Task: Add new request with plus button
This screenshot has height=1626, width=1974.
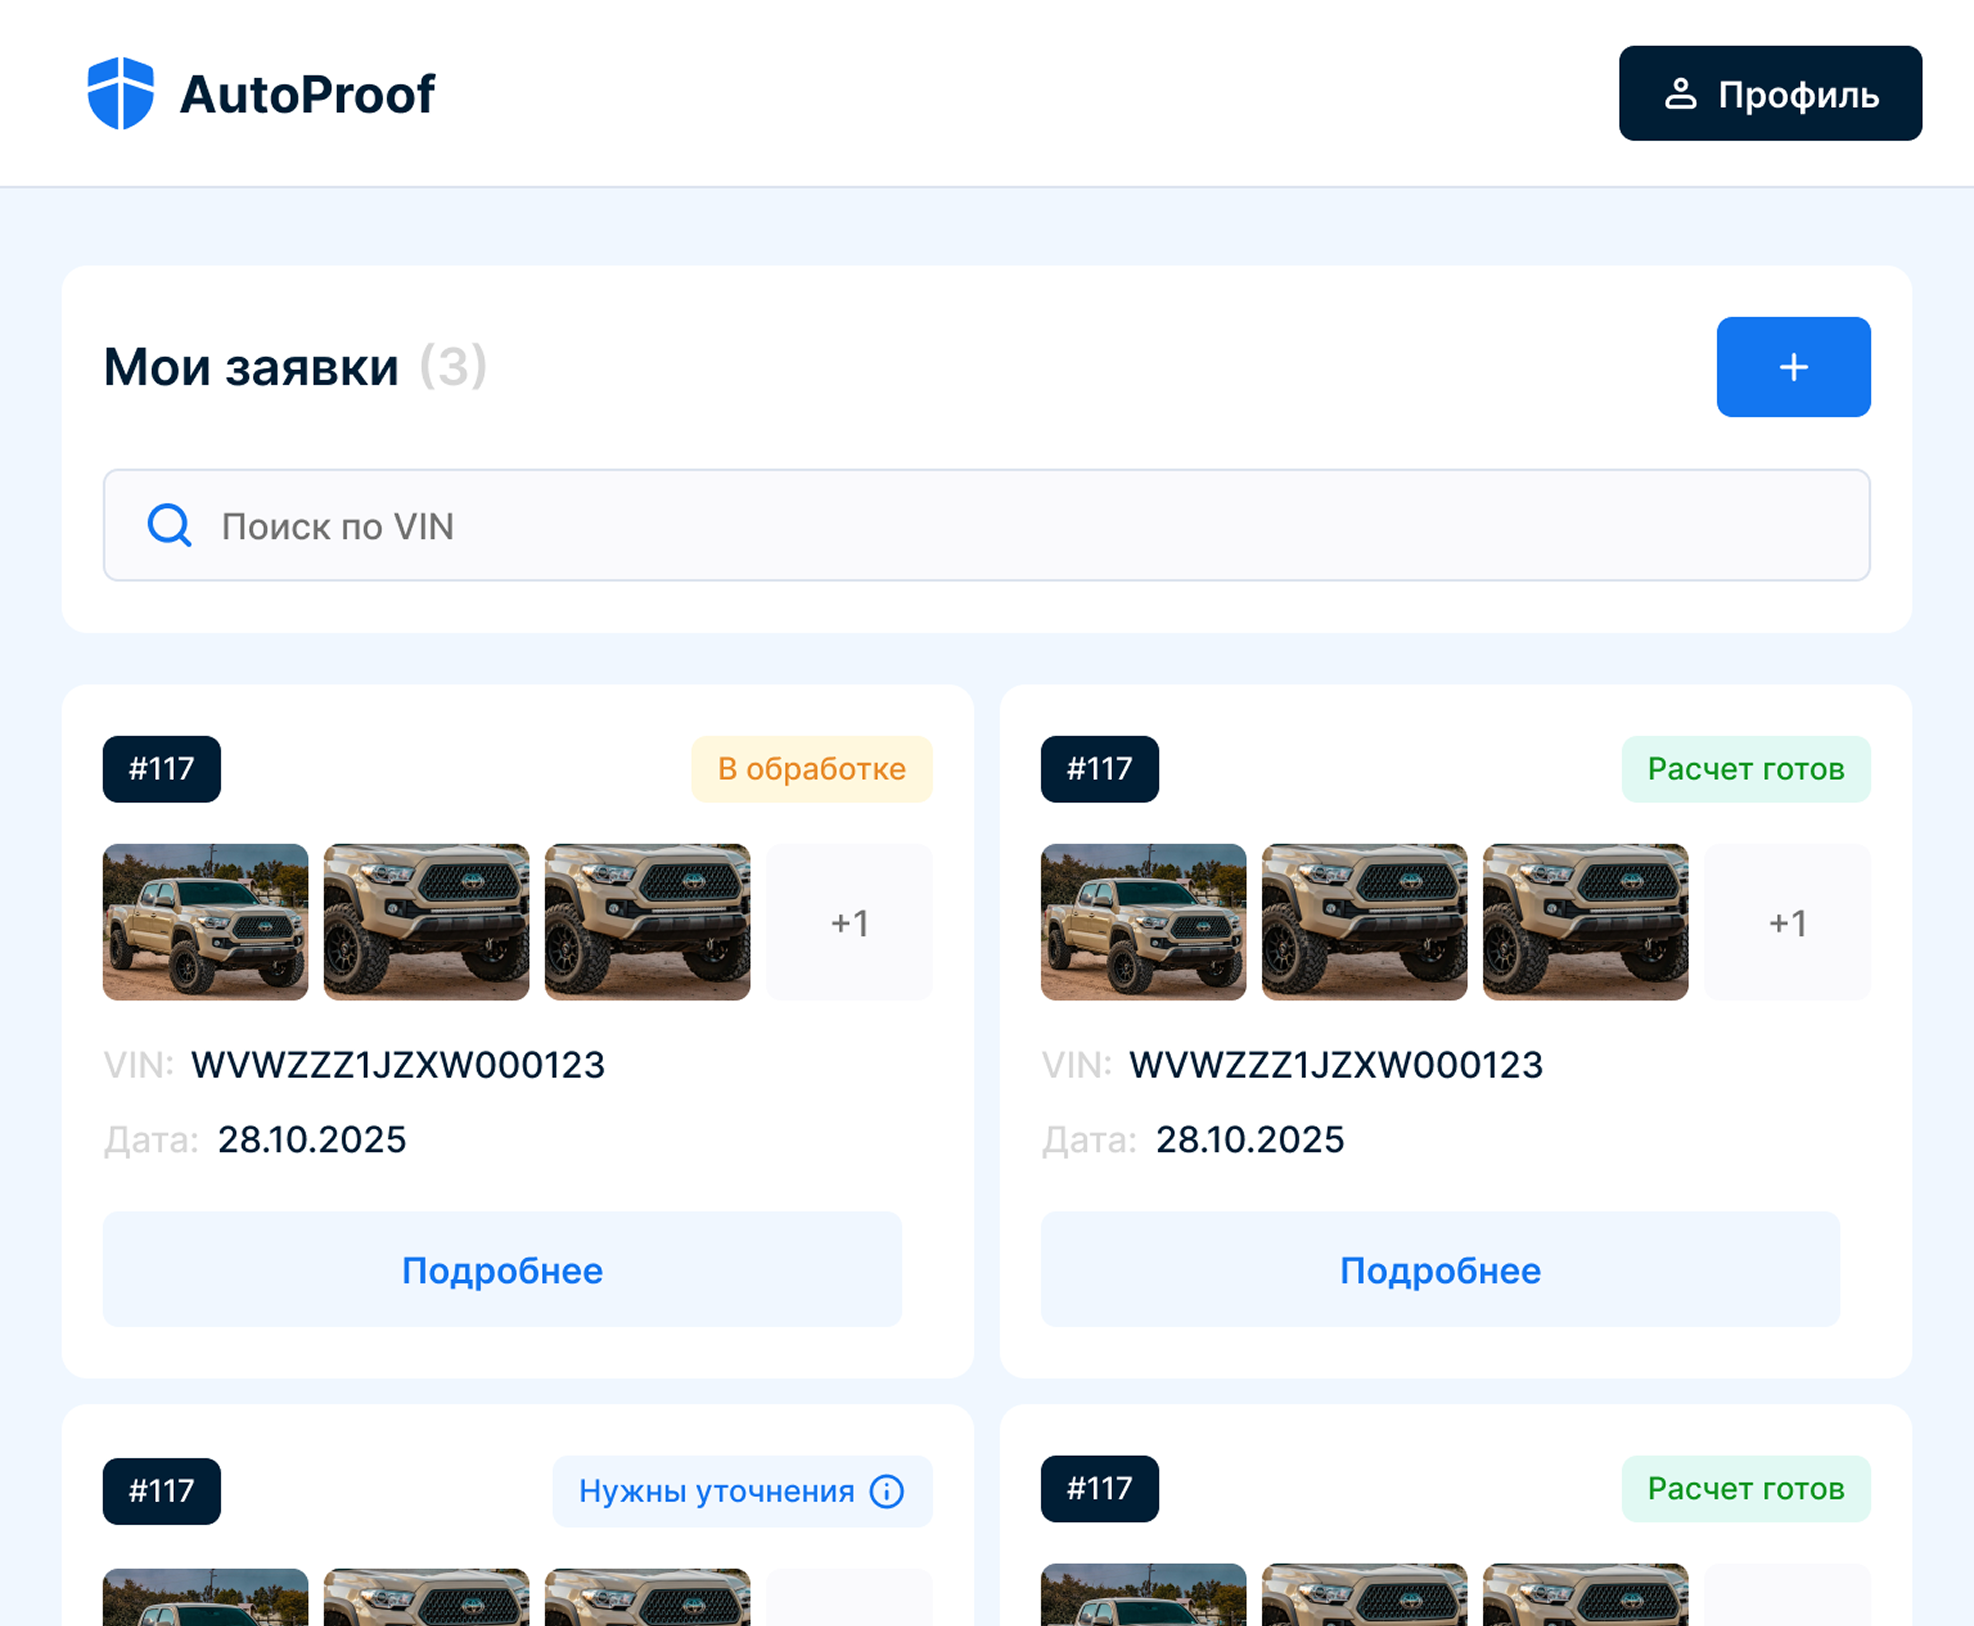Action: click(1792, 367)
